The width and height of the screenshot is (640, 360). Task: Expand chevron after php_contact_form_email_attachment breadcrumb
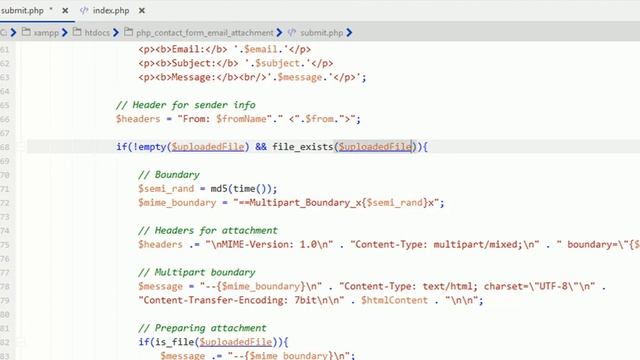pyautogui.click(x=279, y=33)
